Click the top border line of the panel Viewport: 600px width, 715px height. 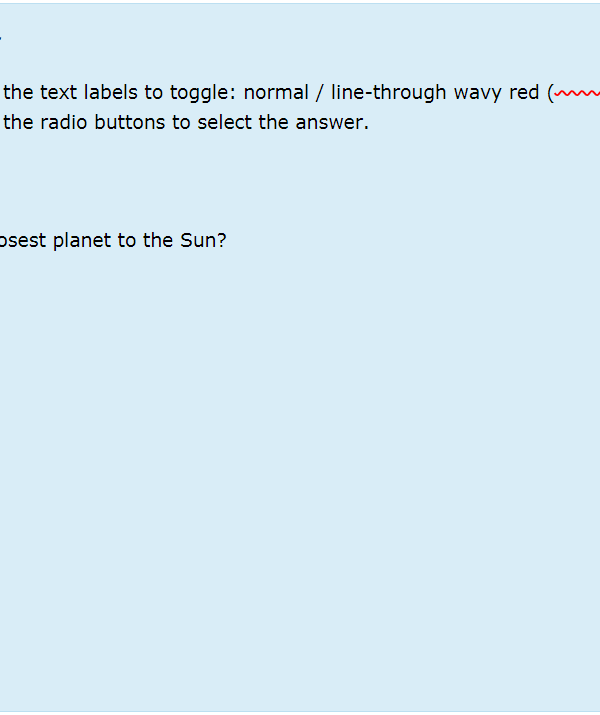tap(300, 4)
